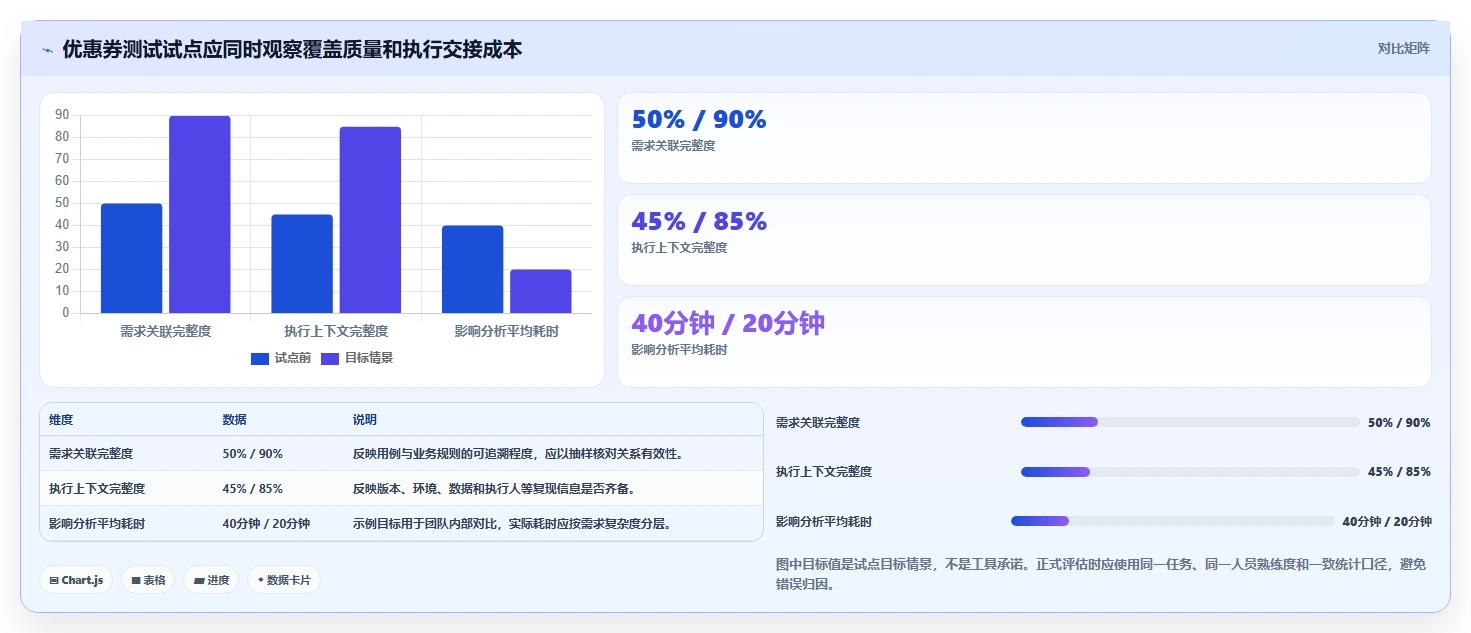Screen dimensions: 1471x633
Task: Click the 试点前 bar for 执行上下文完整度
Action: click(302, 264)
